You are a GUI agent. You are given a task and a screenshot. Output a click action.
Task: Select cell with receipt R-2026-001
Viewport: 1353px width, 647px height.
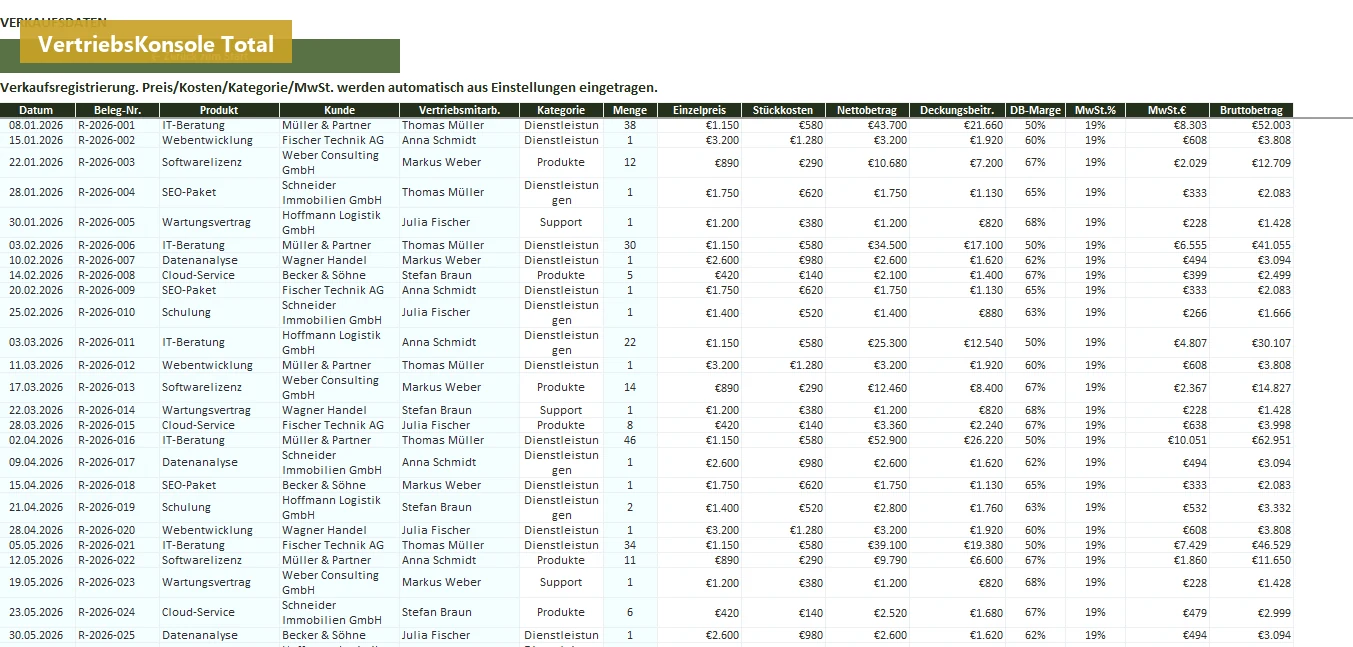[x=117, y=125]
